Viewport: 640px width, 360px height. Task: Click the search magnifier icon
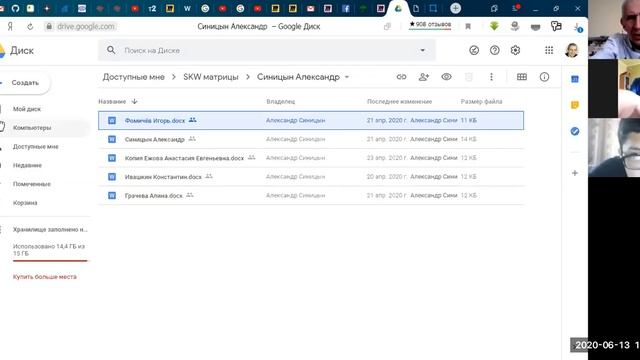[111, 50]
